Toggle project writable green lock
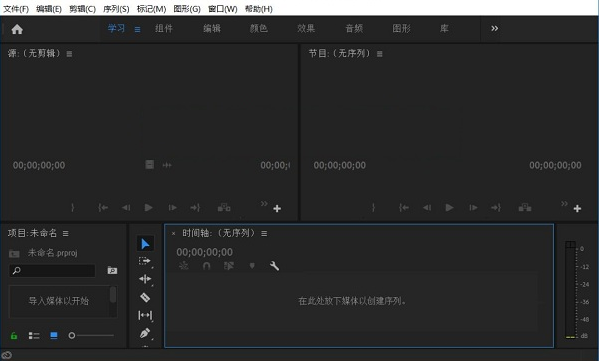The image size is (599, 361). coord(14,336)
